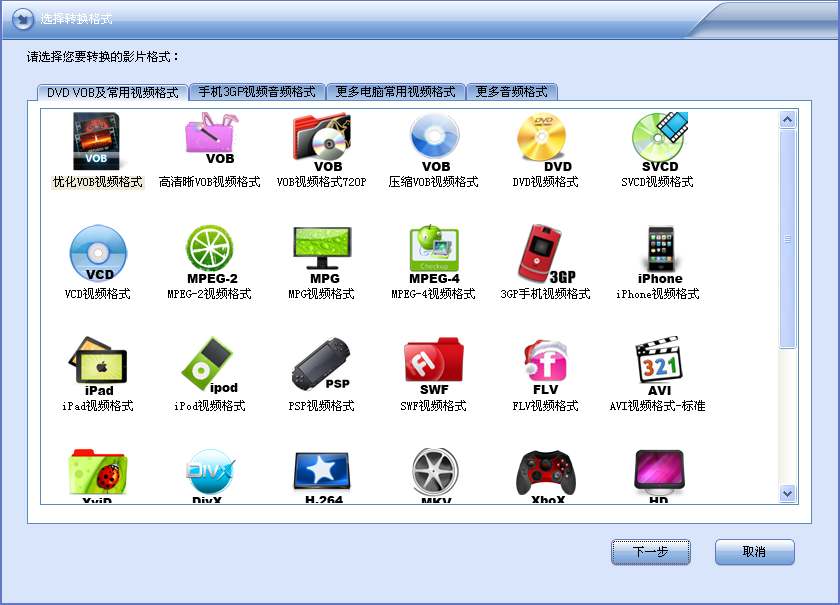The width and height of the screenshot is (840, 605).
Task: Pick the PSP视频格式 console icon
Action: [x=321, y=364]
